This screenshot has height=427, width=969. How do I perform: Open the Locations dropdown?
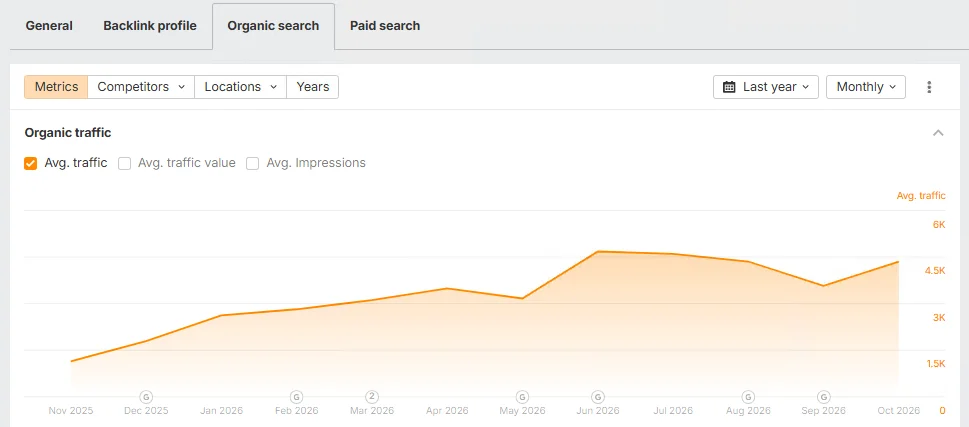tap(240, 87)
